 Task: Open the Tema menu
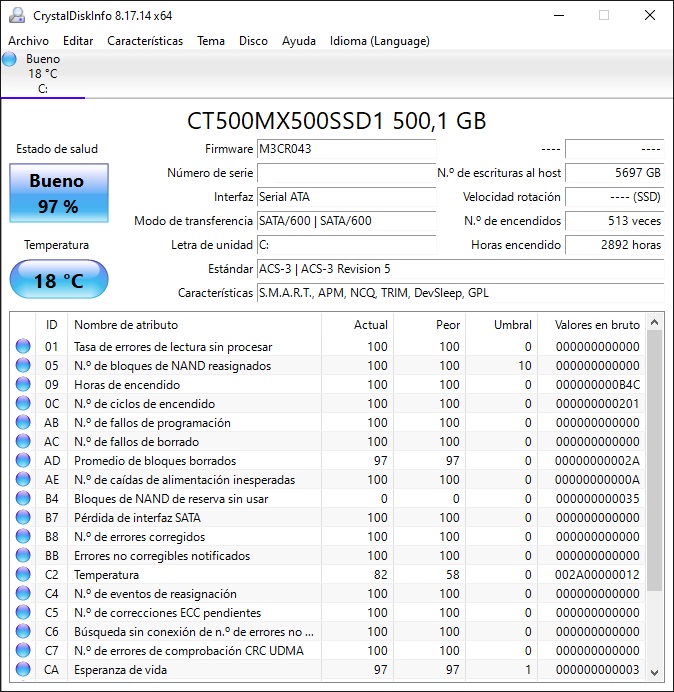click(x=211, y=41)
